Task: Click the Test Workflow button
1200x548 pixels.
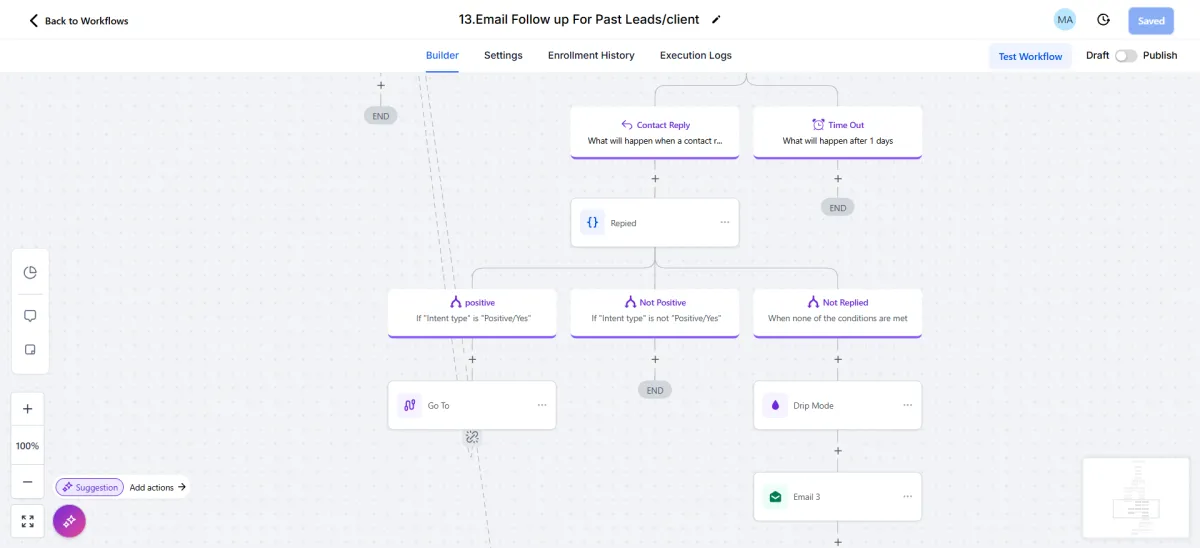Action: tap(1030, 56)
